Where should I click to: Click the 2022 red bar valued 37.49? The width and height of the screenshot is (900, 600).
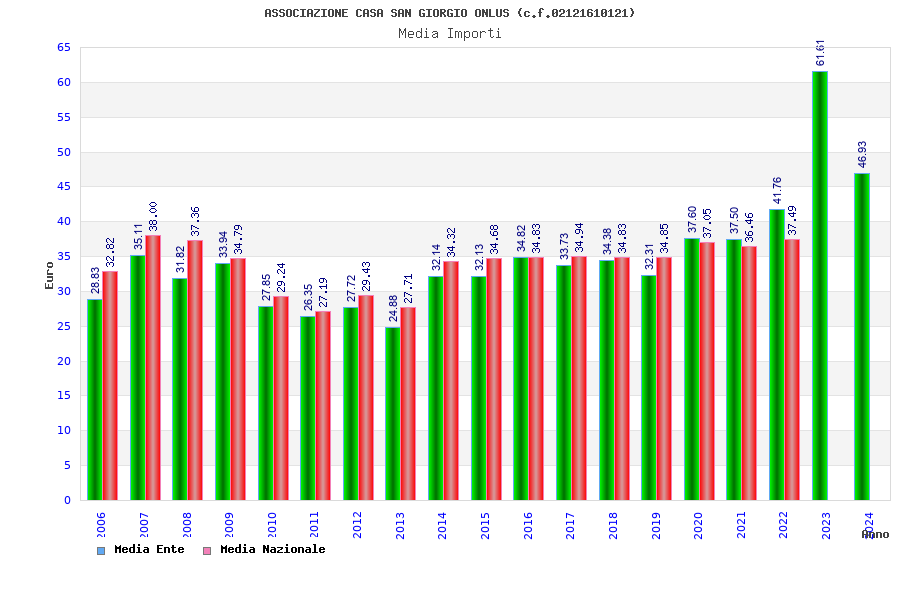click(792, 370)
